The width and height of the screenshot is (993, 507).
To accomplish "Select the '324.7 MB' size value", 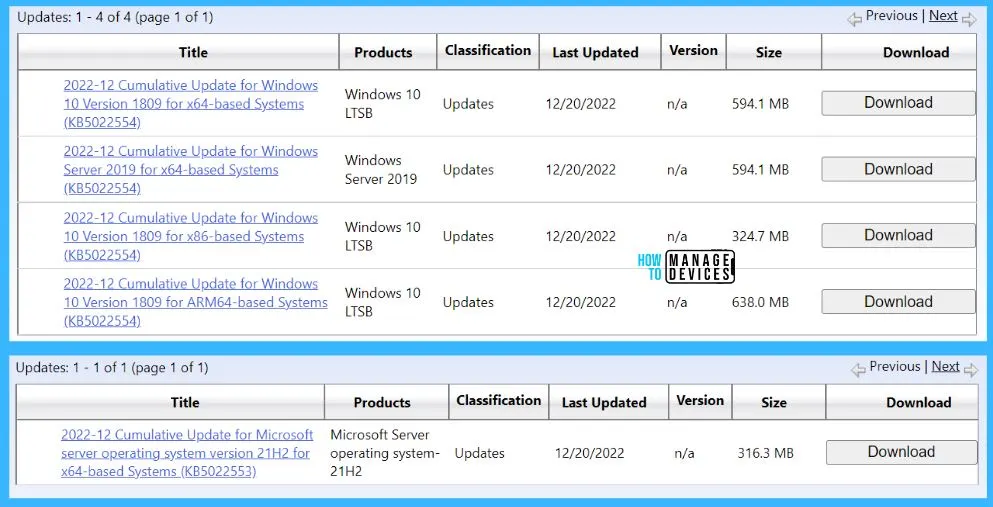I will tap(761, 237).
